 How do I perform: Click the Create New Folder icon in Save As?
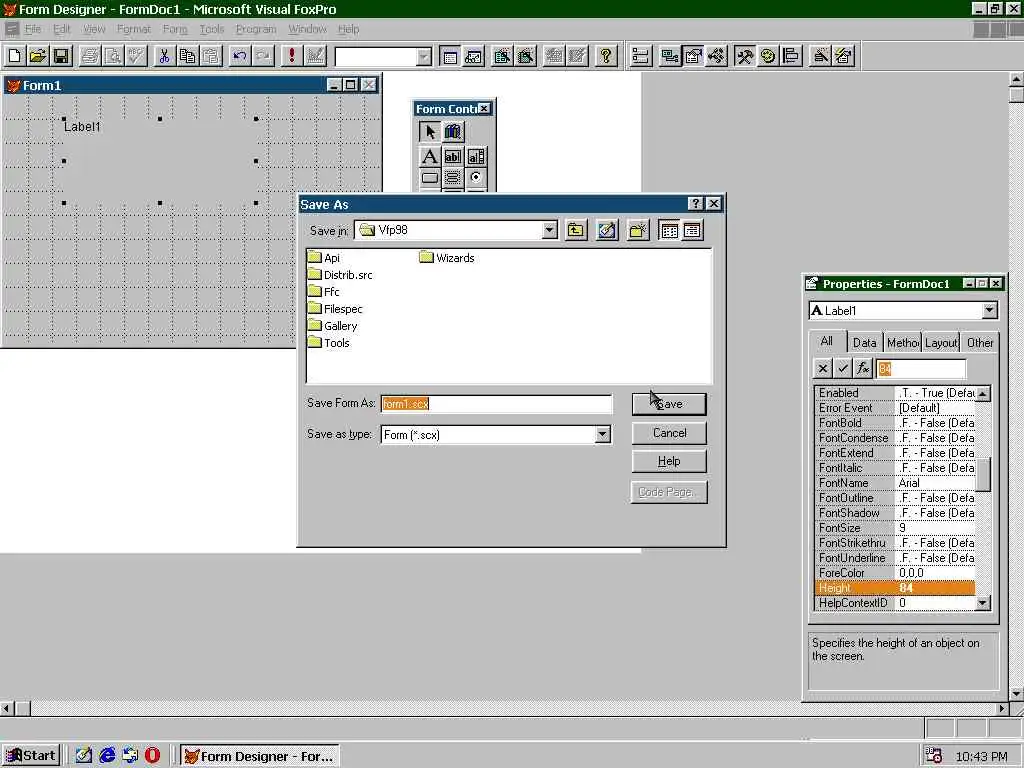[x=638, y=230]
